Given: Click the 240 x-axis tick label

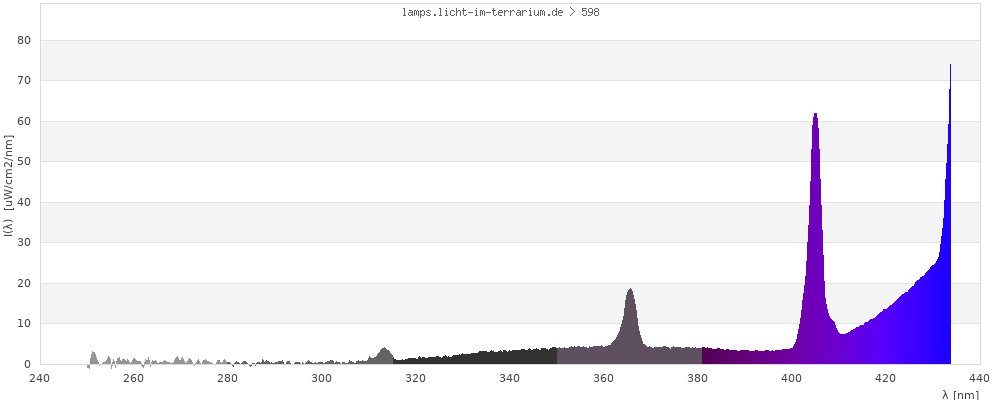Looking at the screenshot, I should coord(39,378).
